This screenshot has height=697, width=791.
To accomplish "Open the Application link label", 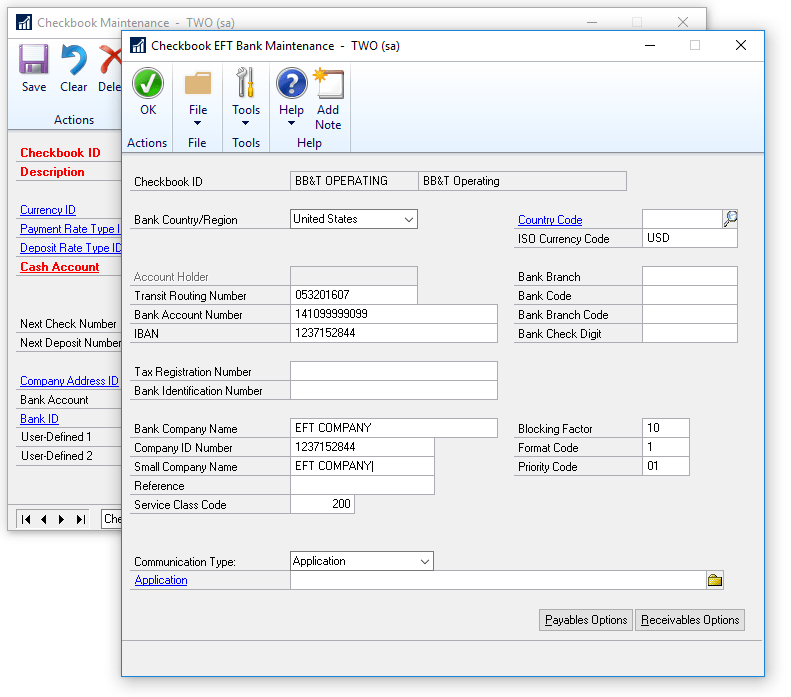I will [x=161, y=580].
